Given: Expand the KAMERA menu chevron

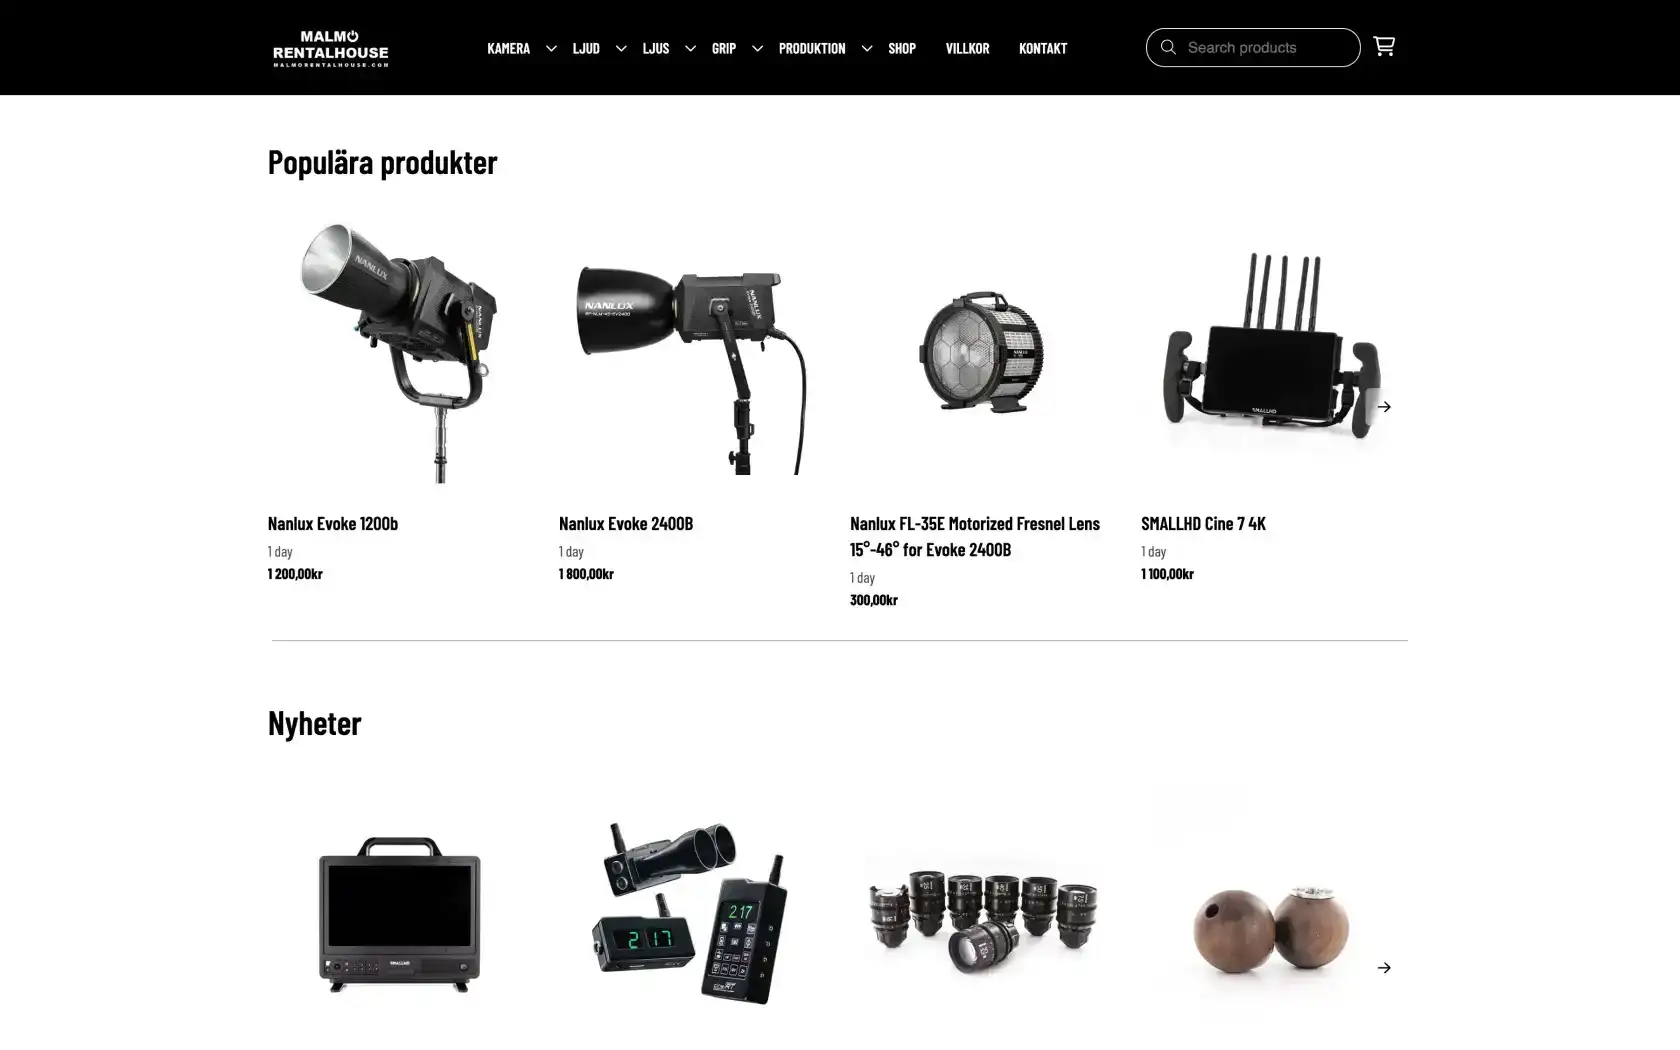Looking at the screenshot, I should (x=551, y=48).
